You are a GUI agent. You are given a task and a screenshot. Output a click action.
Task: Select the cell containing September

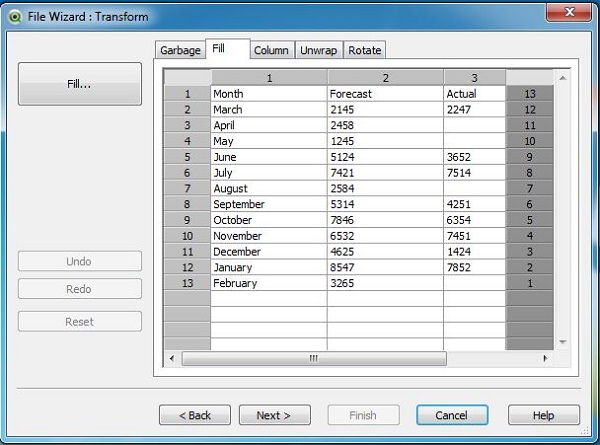click(x=268, y=204)
